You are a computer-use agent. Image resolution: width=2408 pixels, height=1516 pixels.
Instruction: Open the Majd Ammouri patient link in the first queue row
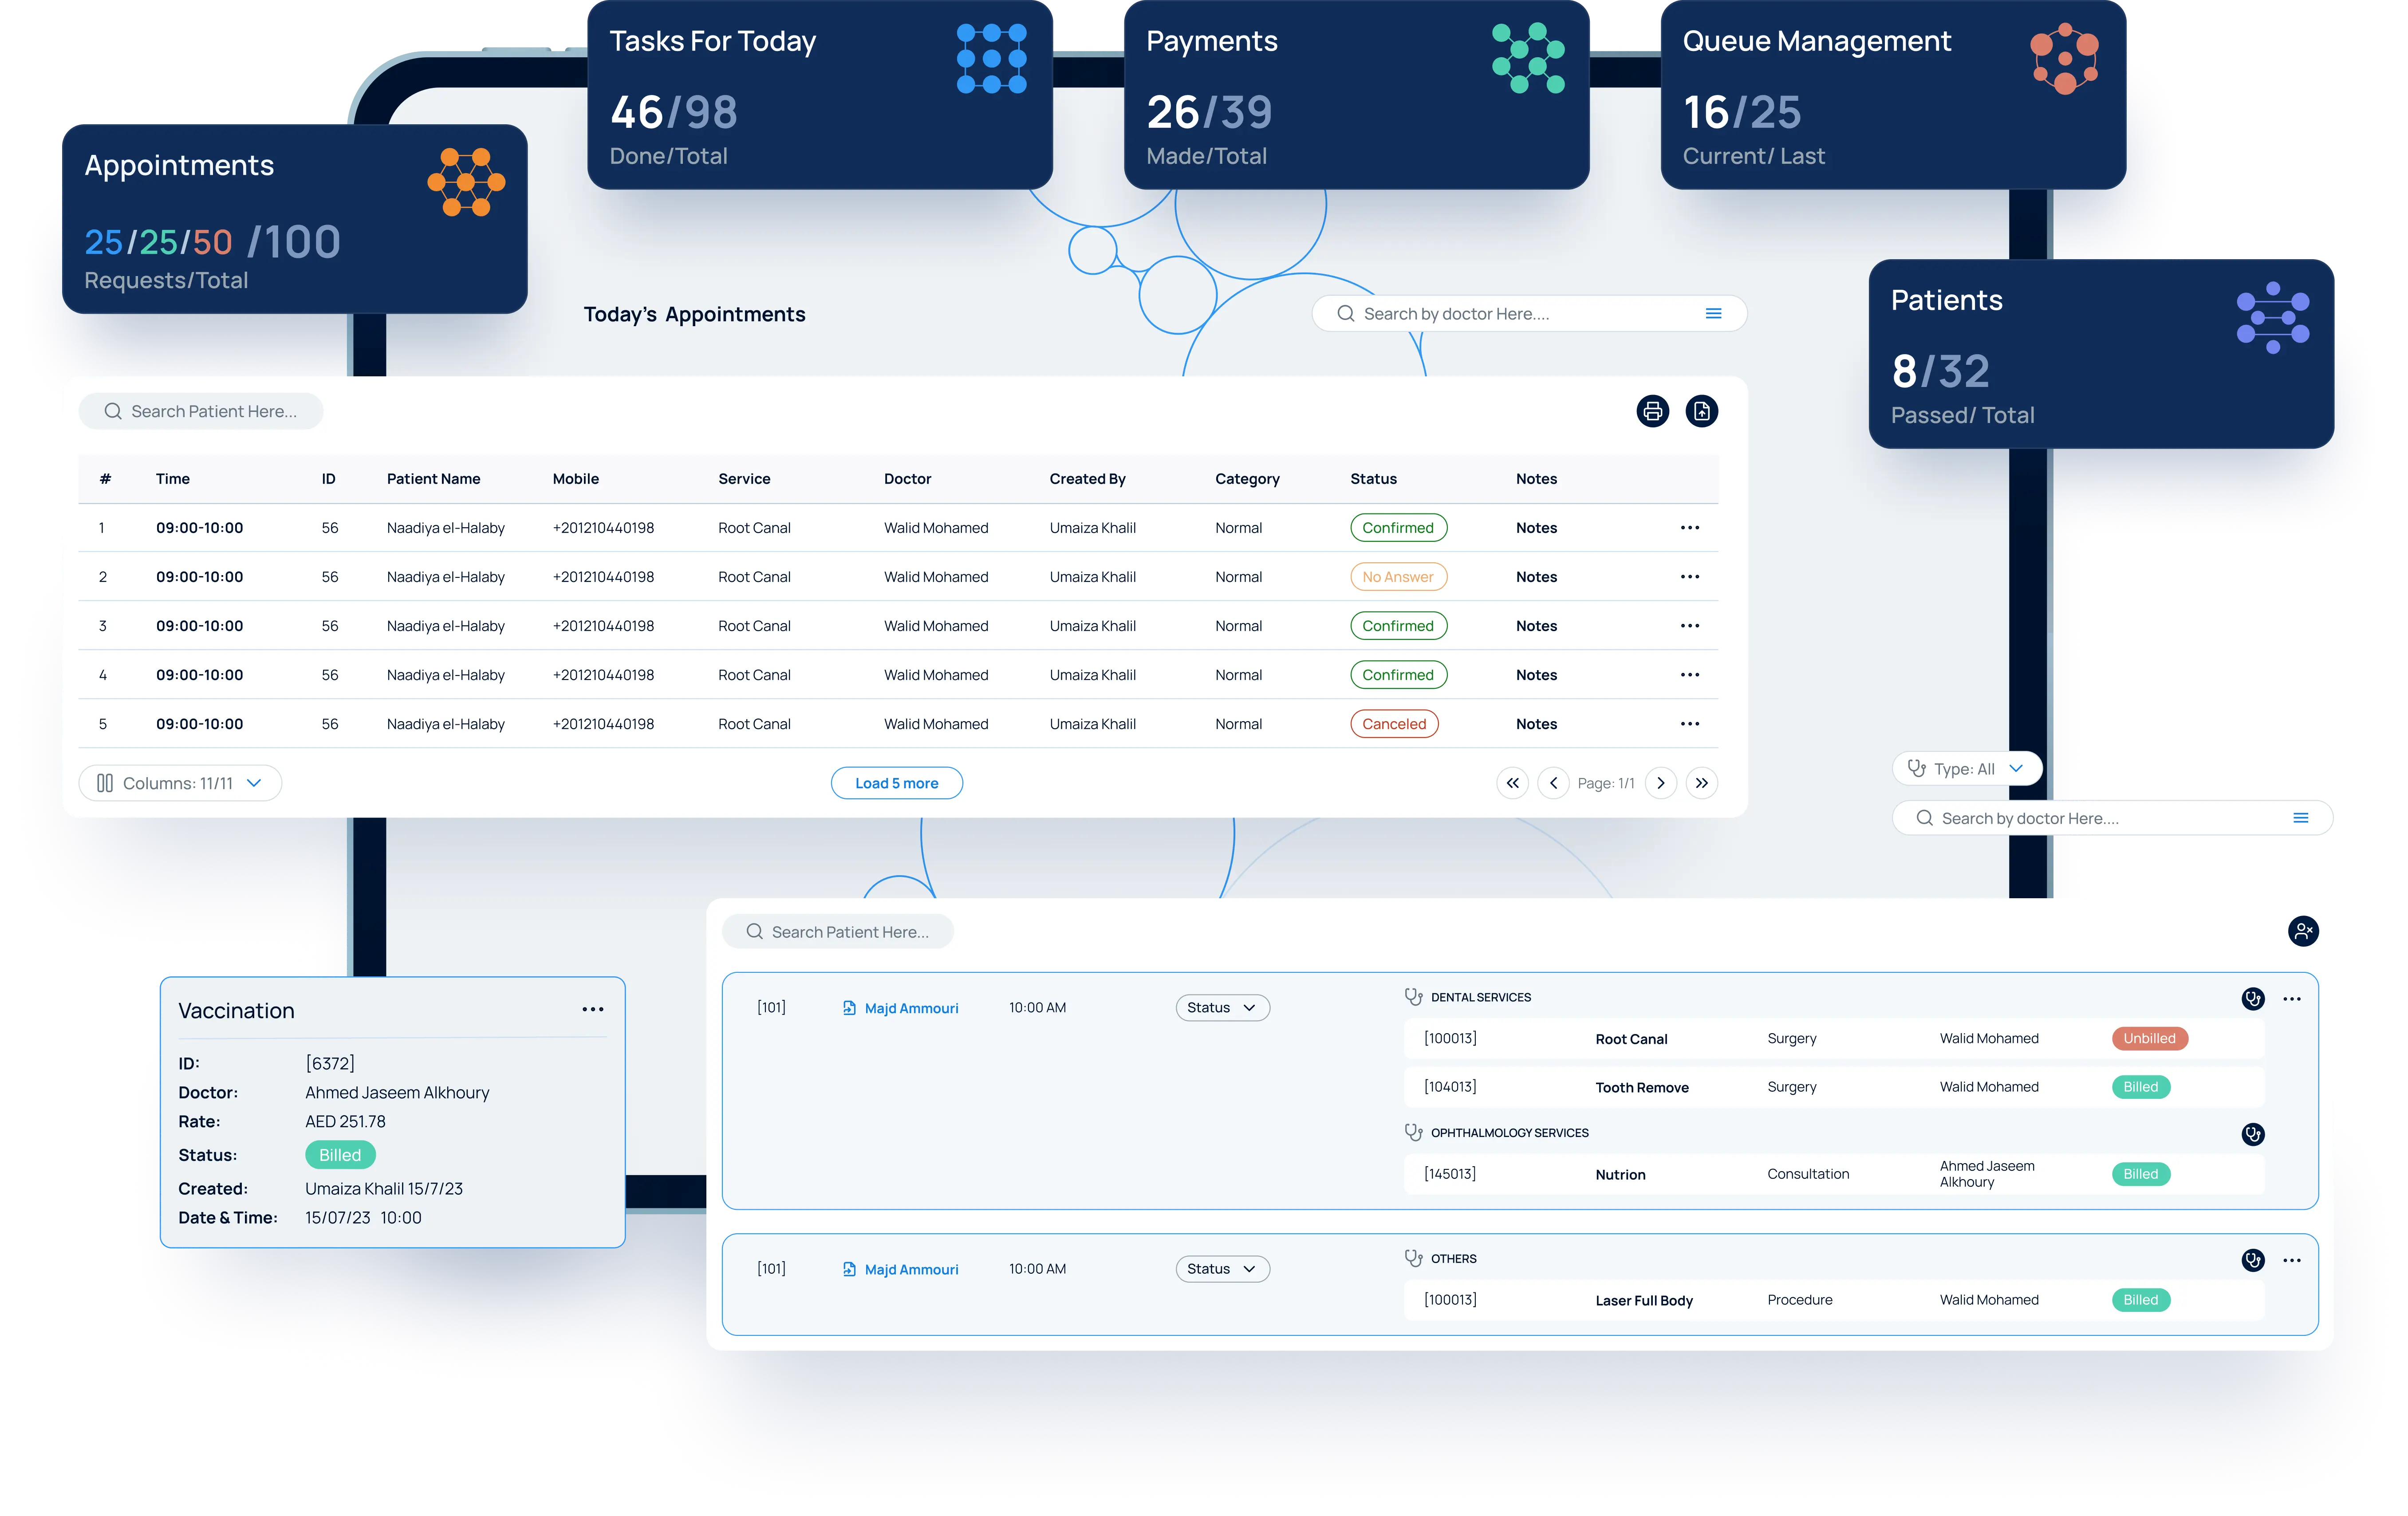tap(910, 1008)
